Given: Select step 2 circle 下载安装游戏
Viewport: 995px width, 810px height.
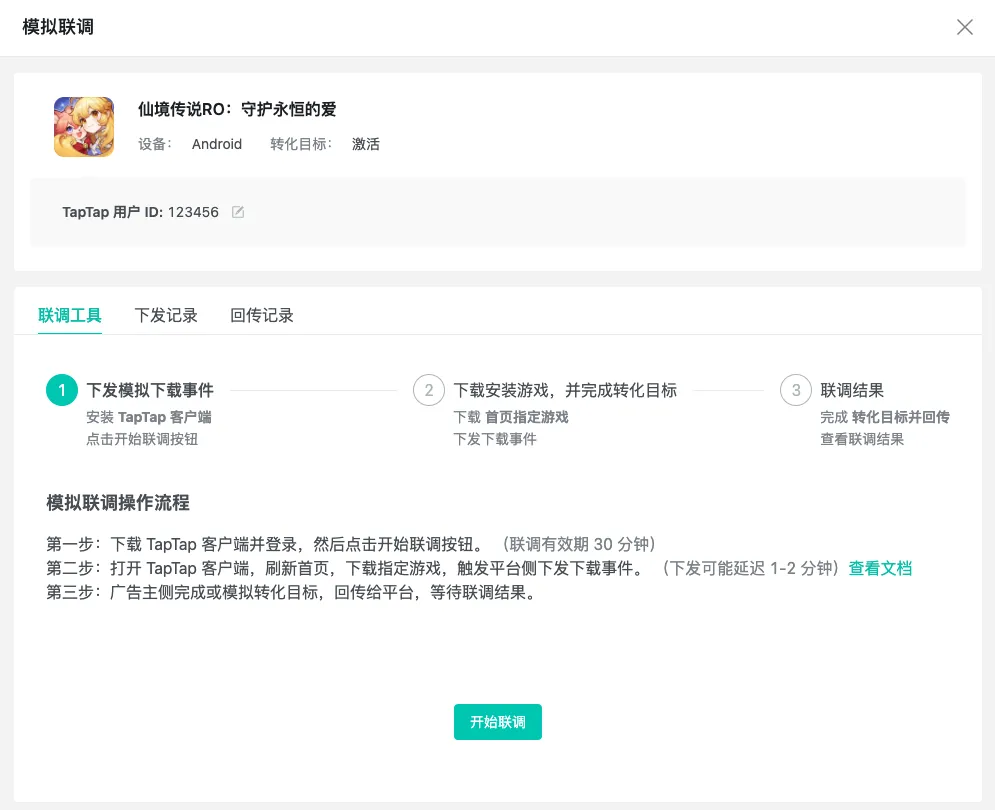Looking at the screenshot, I should tap(428, 390).
